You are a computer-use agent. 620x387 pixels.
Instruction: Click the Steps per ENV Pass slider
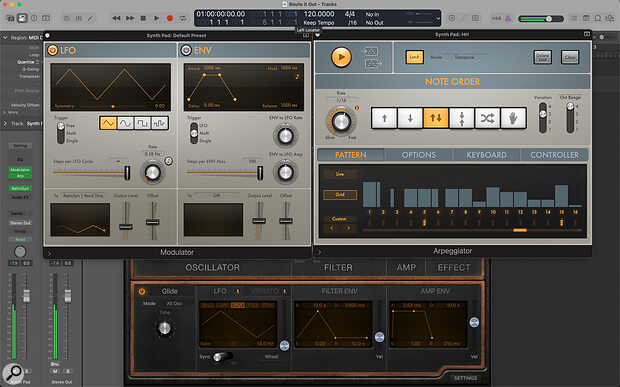pos(225,173)
